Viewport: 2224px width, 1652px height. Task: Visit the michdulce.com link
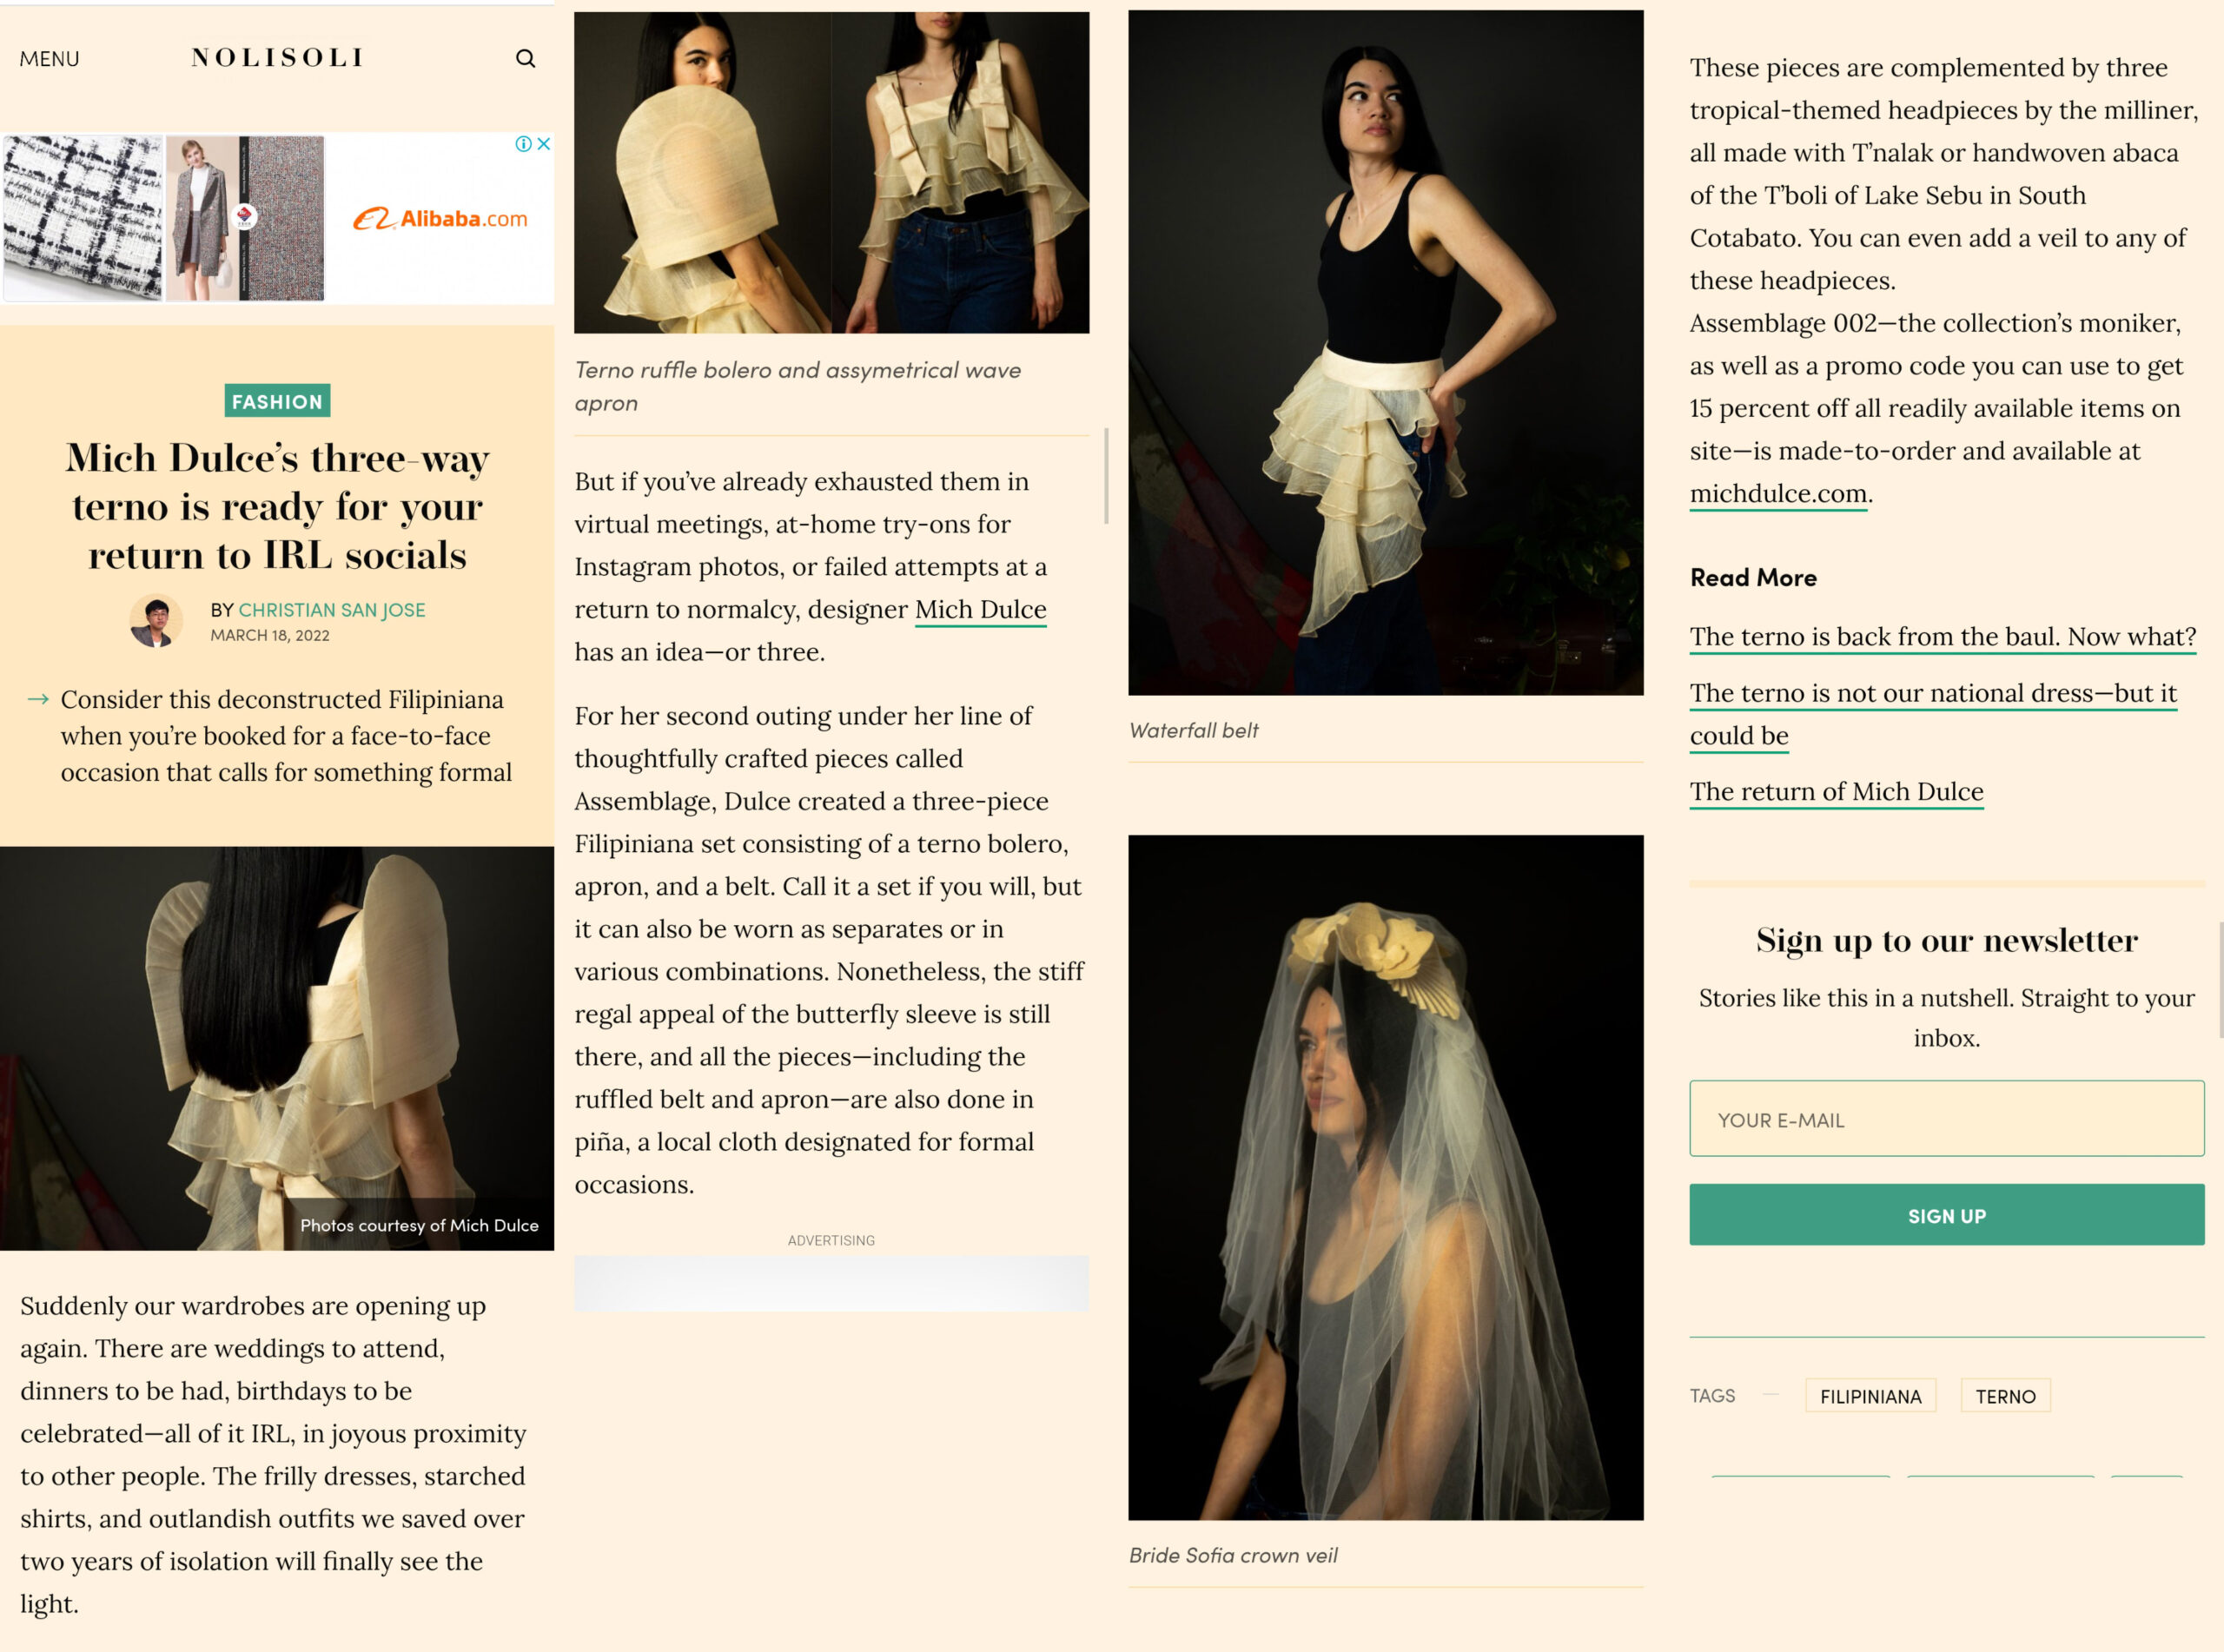(1778, 493)
